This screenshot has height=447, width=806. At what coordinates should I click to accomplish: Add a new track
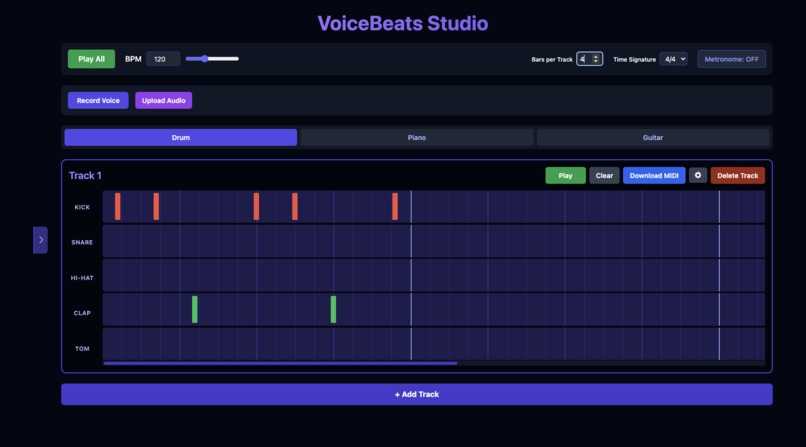tap(416, 394)
